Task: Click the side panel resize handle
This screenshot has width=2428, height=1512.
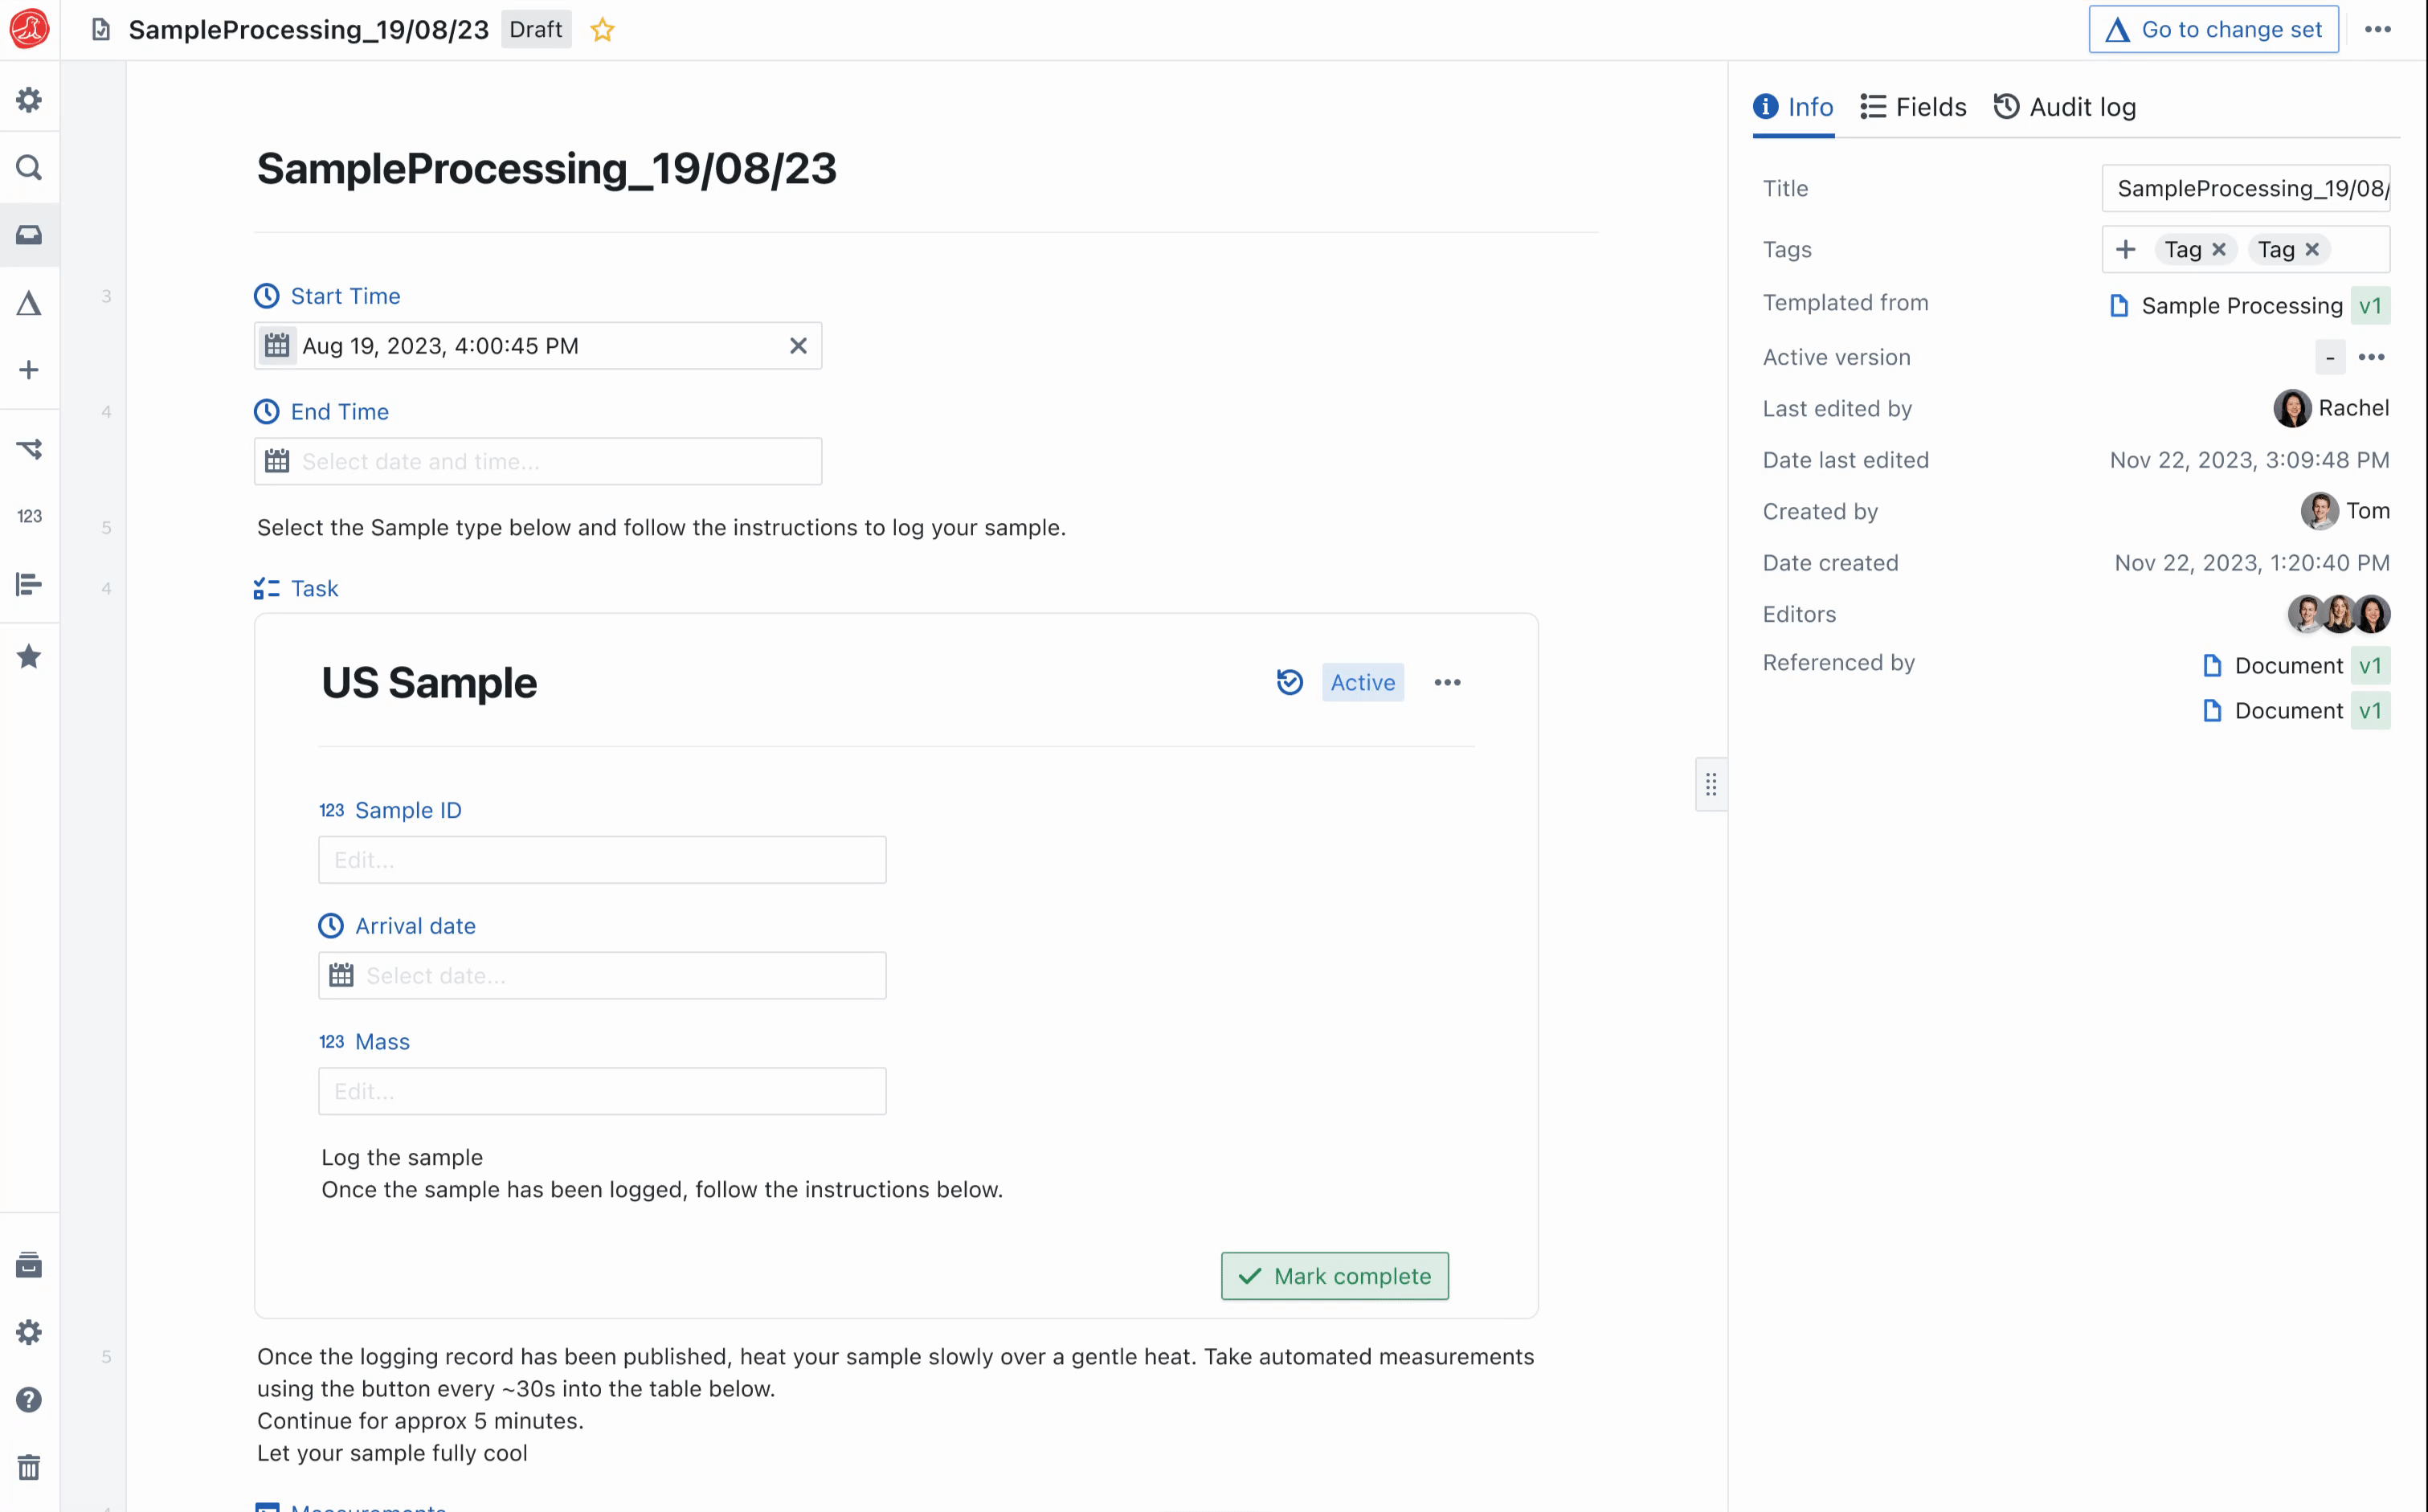Action: [x=1711, y=785]
